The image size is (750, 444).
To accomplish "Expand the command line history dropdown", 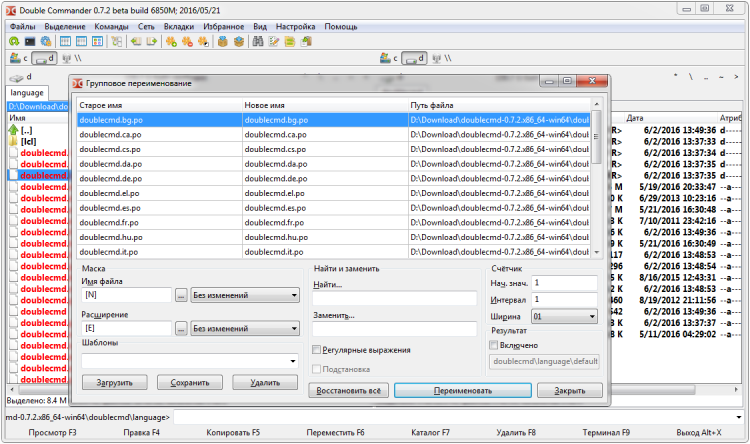I will (739, 417).
